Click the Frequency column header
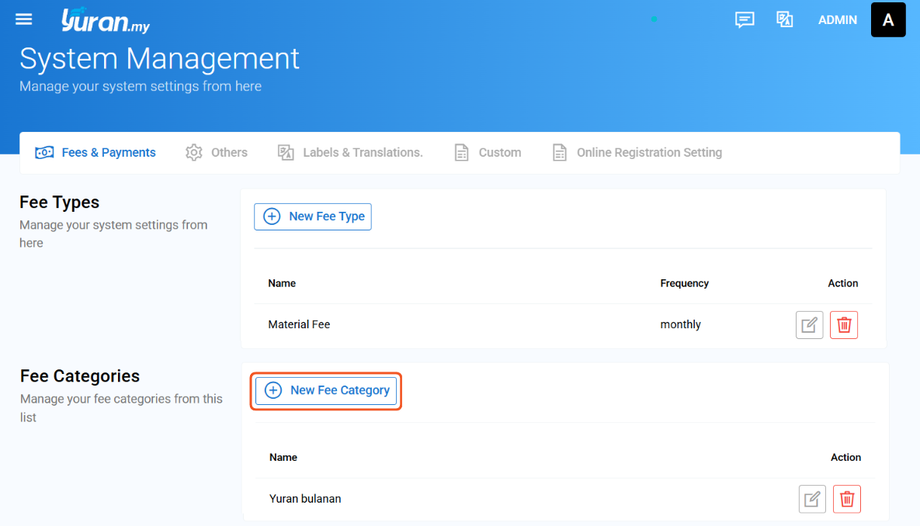Image resolution: width=920 pixels, height=526 pixels. (684, 283)
